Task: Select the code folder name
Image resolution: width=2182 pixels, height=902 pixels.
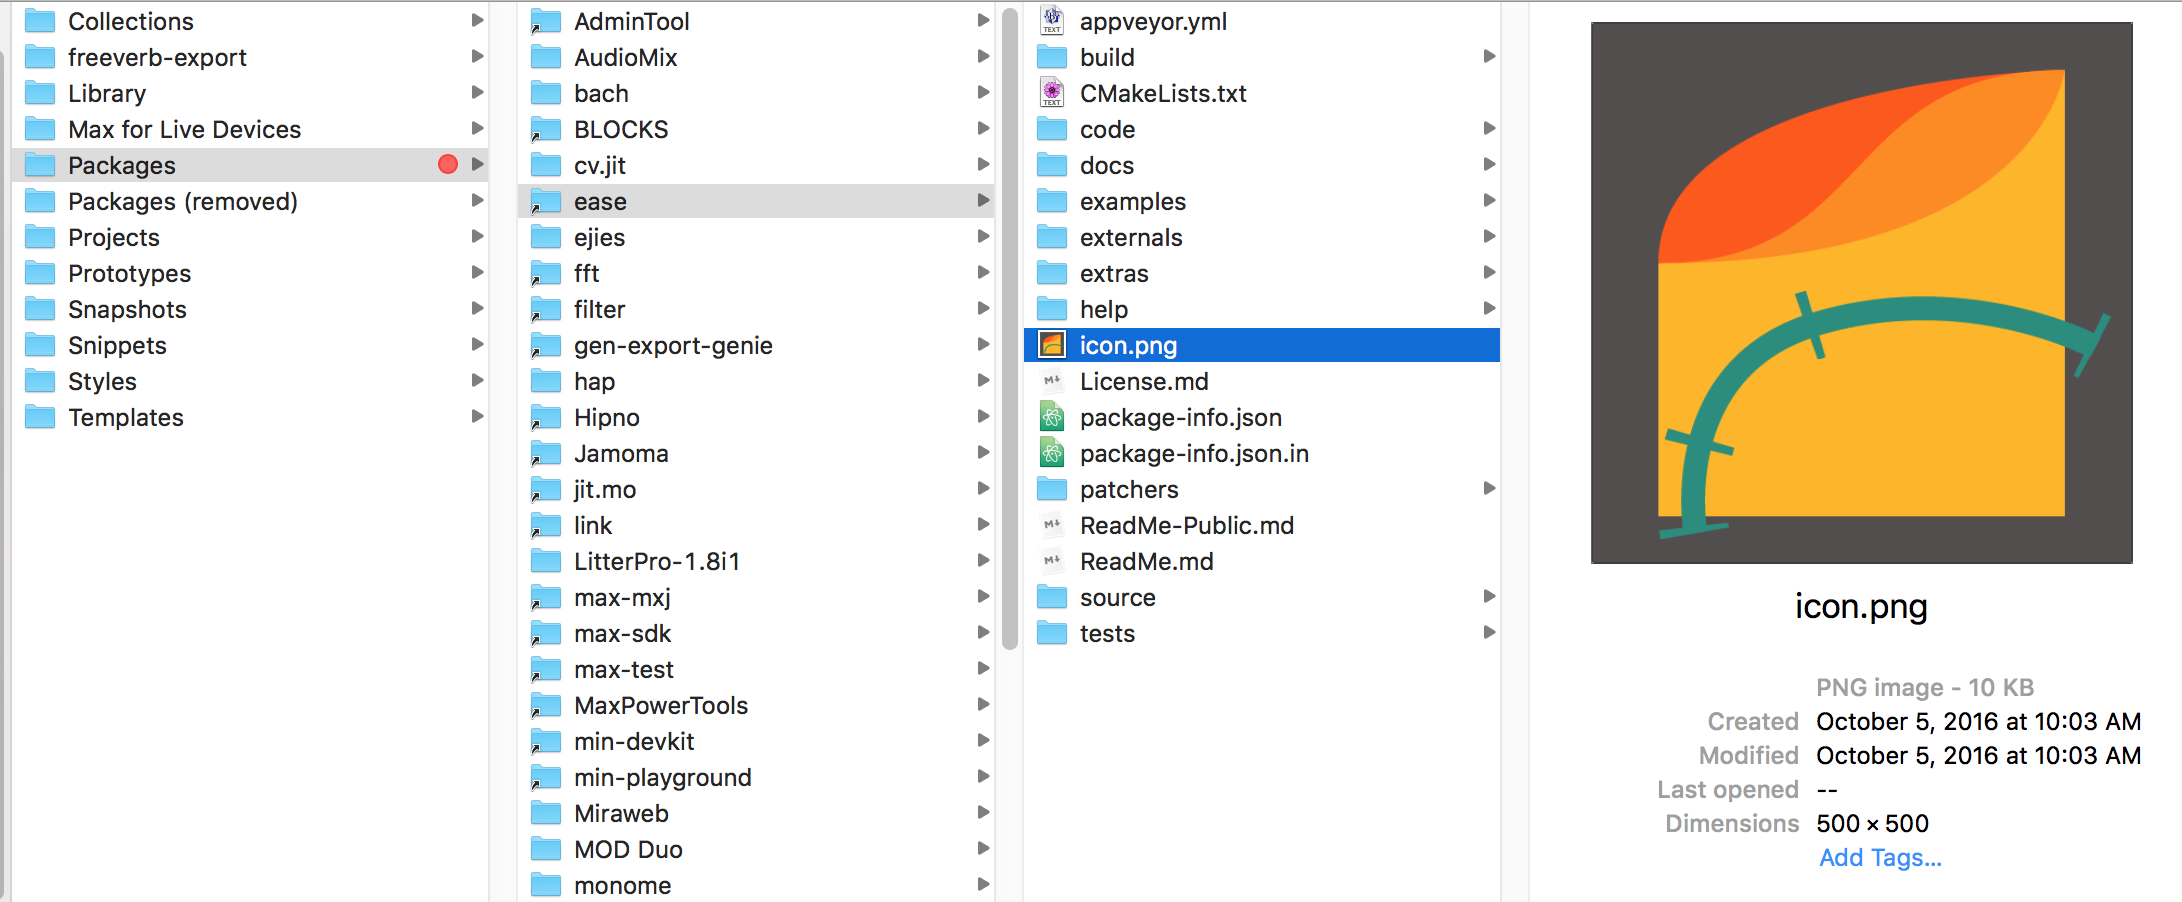Action: 1107,129
